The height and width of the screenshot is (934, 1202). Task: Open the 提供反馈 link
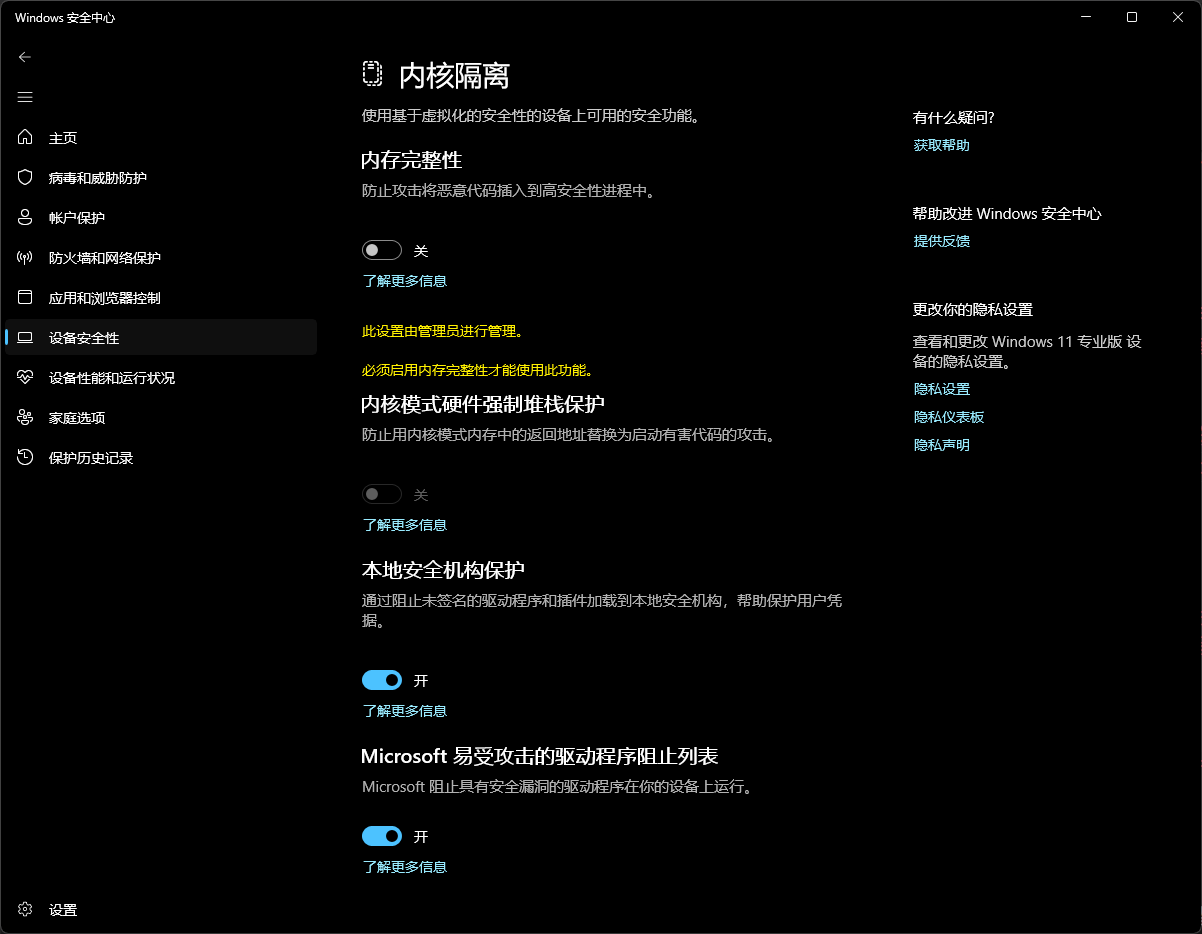click(941, 240)
